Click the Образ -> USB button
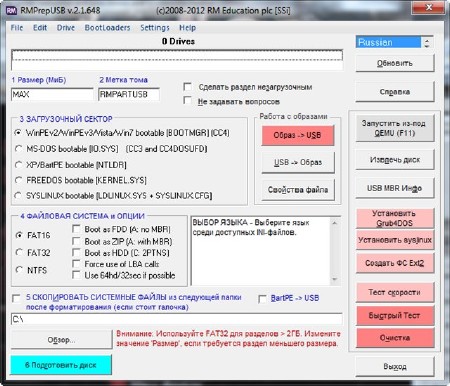Viewport: 450px width, 386px height. coord(298,135)
